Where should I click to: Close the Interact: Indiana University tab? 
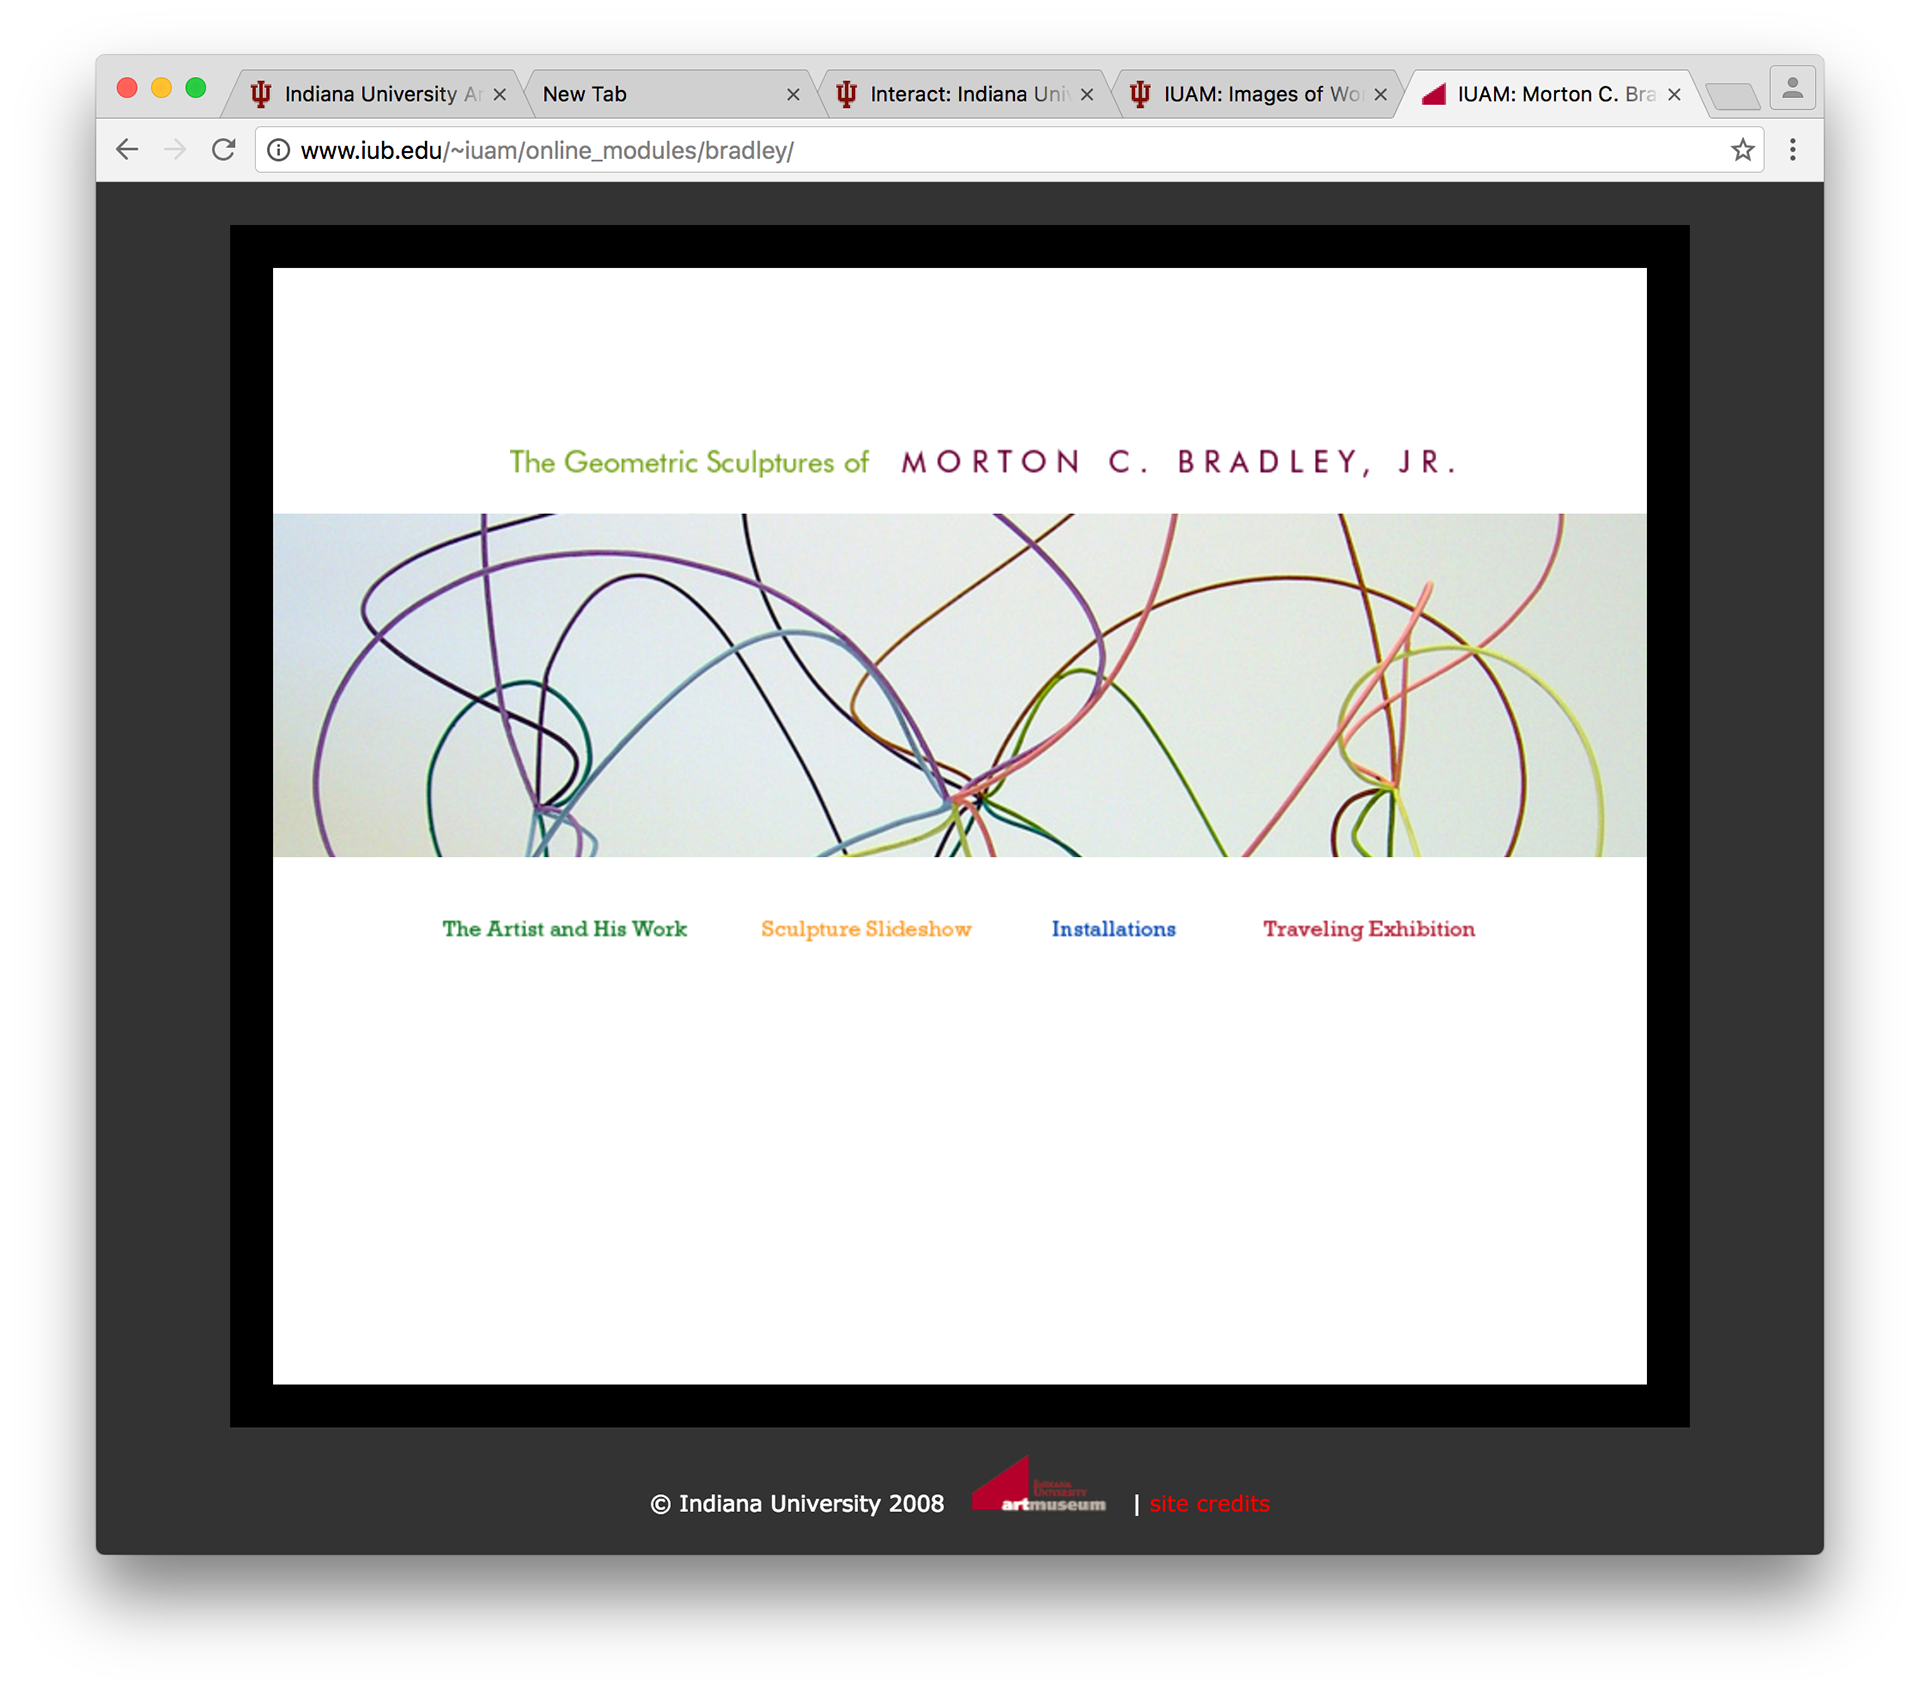pos(1087,95)
